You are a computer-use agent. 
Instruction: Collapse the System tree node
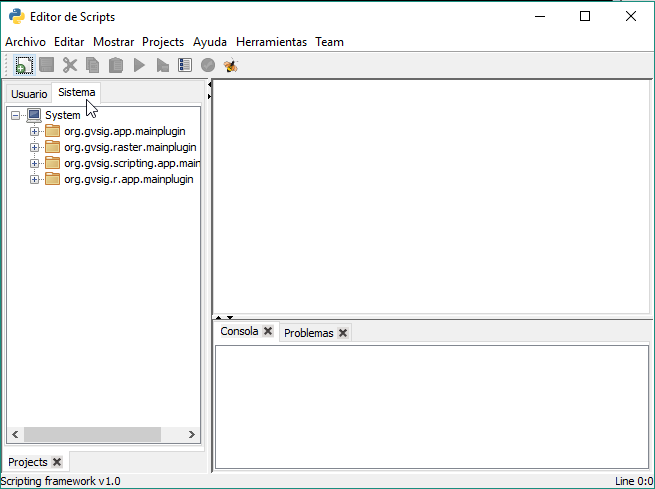point(16,115)
